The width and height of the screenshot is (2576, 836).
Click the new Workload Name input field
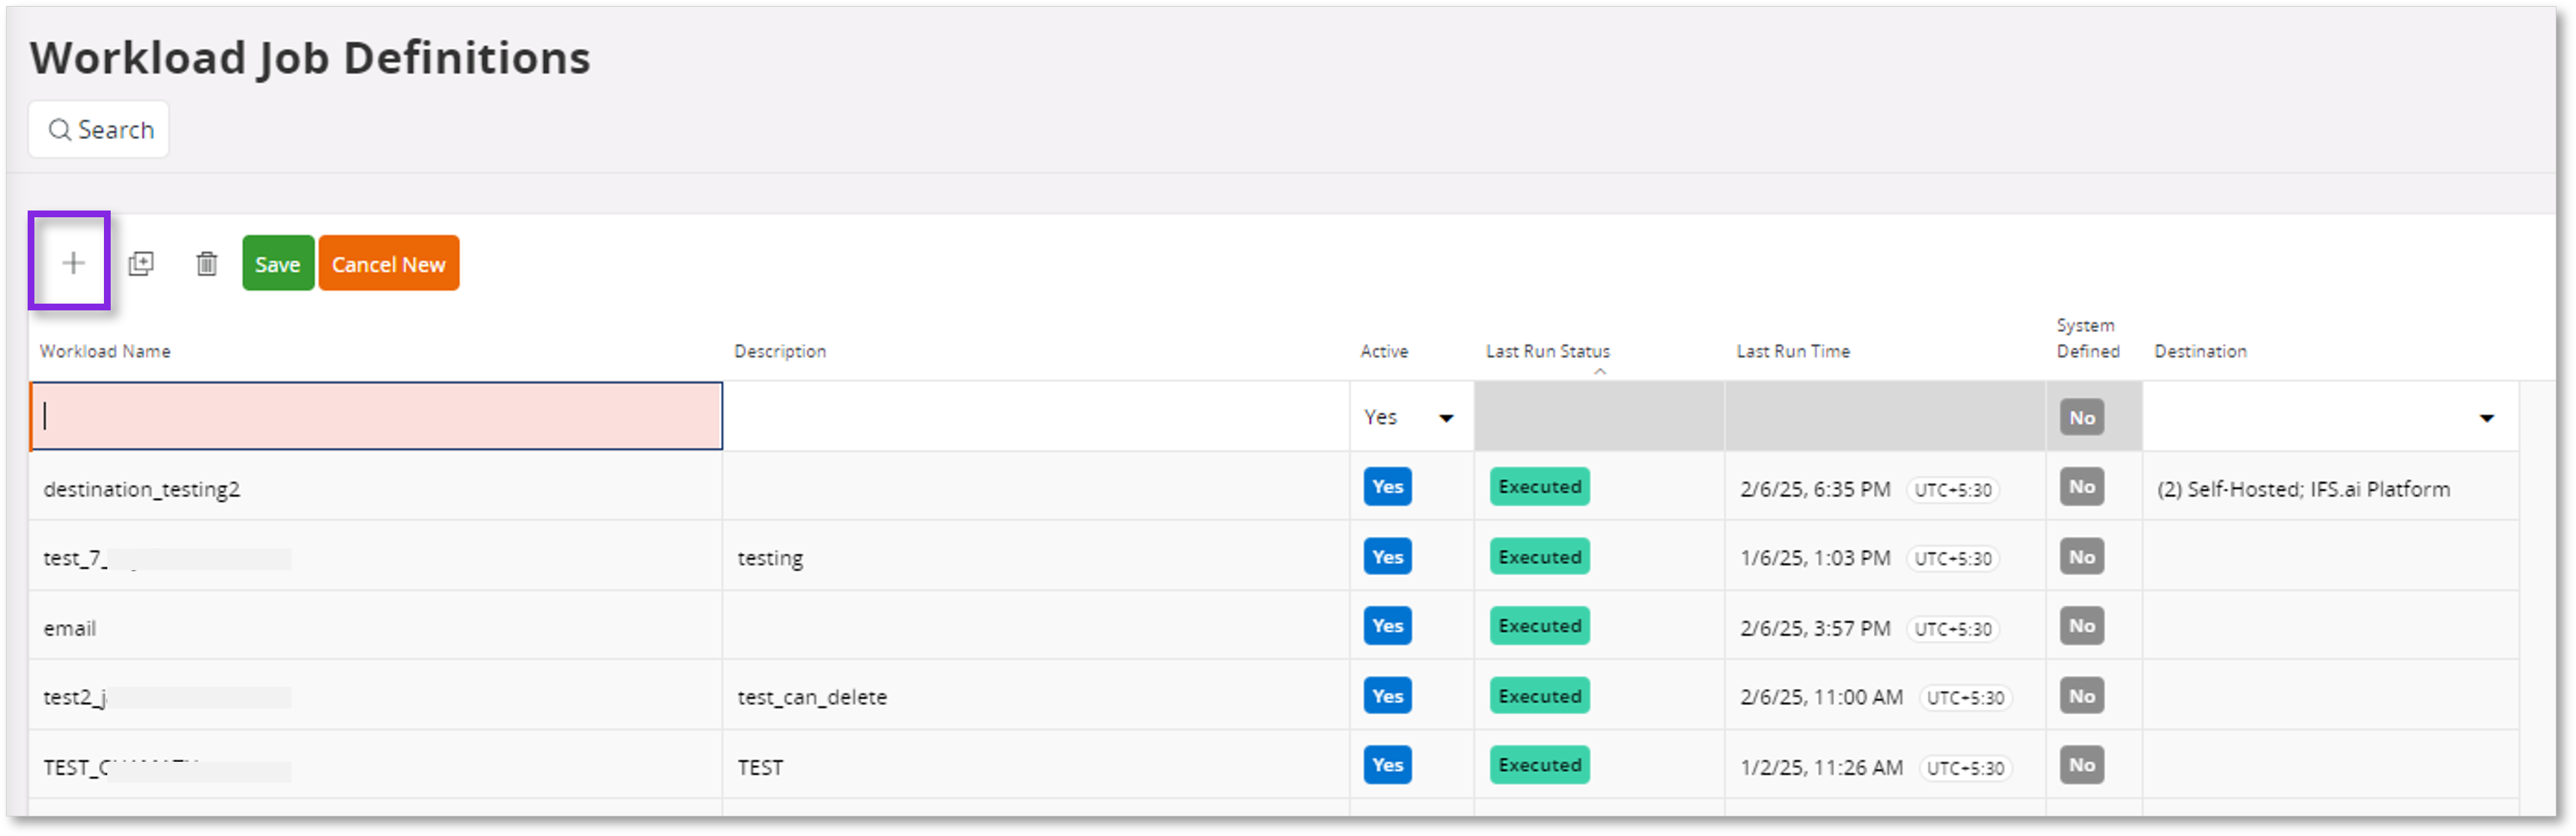coord(376,416)
